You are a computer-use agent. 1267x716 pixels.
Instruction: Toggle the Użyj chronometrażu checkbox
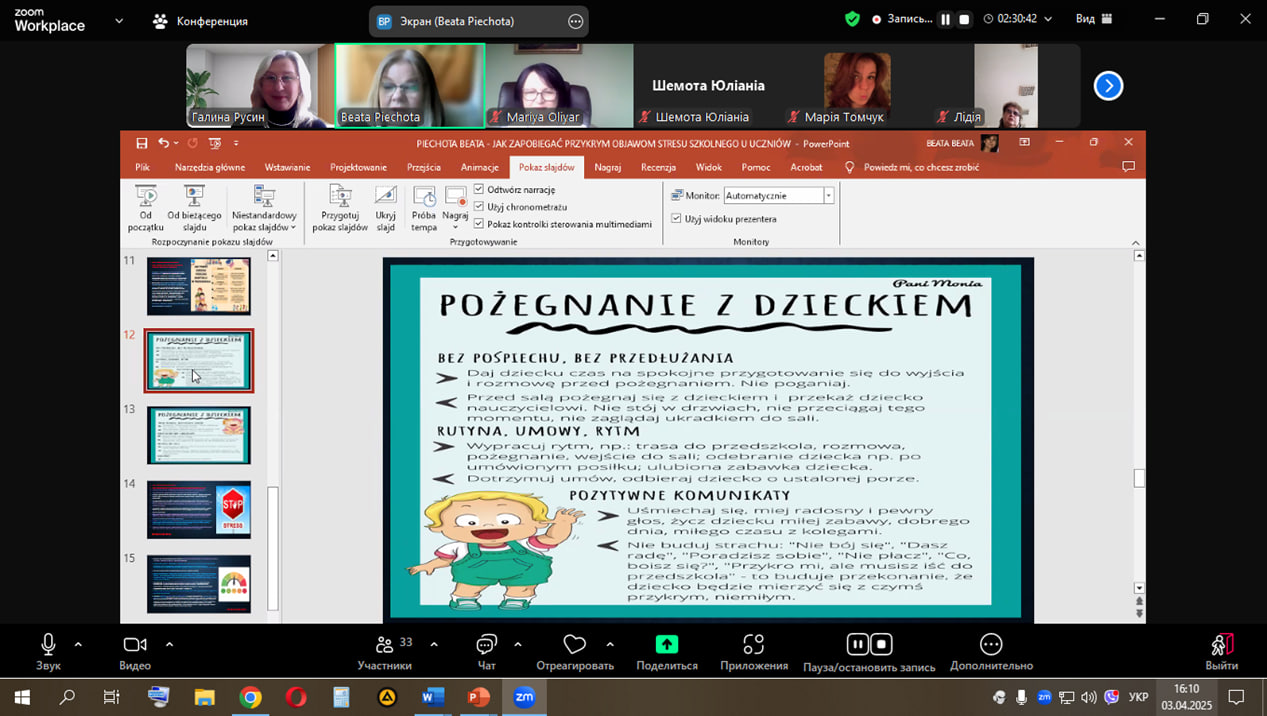tap(479, 206)
